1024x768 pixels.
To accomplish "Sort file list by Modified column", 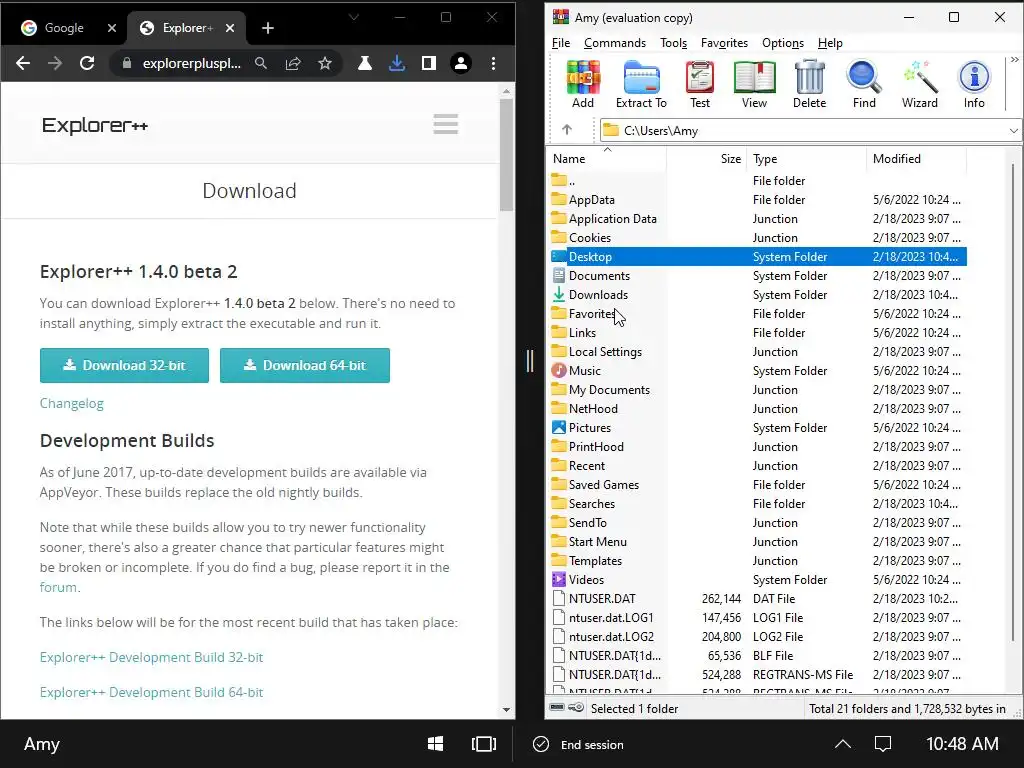I will [x=917, y=159].
